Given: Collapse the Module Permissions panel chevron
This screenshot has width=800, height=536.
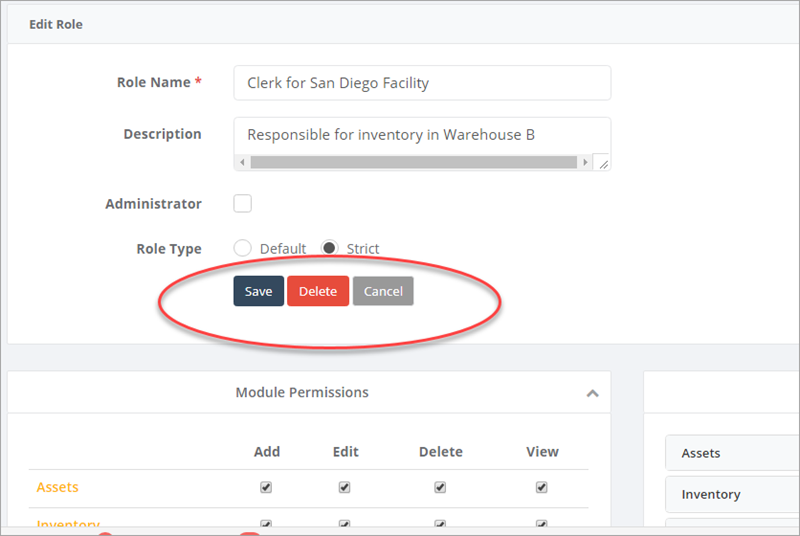Looking at the screenshot, I should click(592, 393).
